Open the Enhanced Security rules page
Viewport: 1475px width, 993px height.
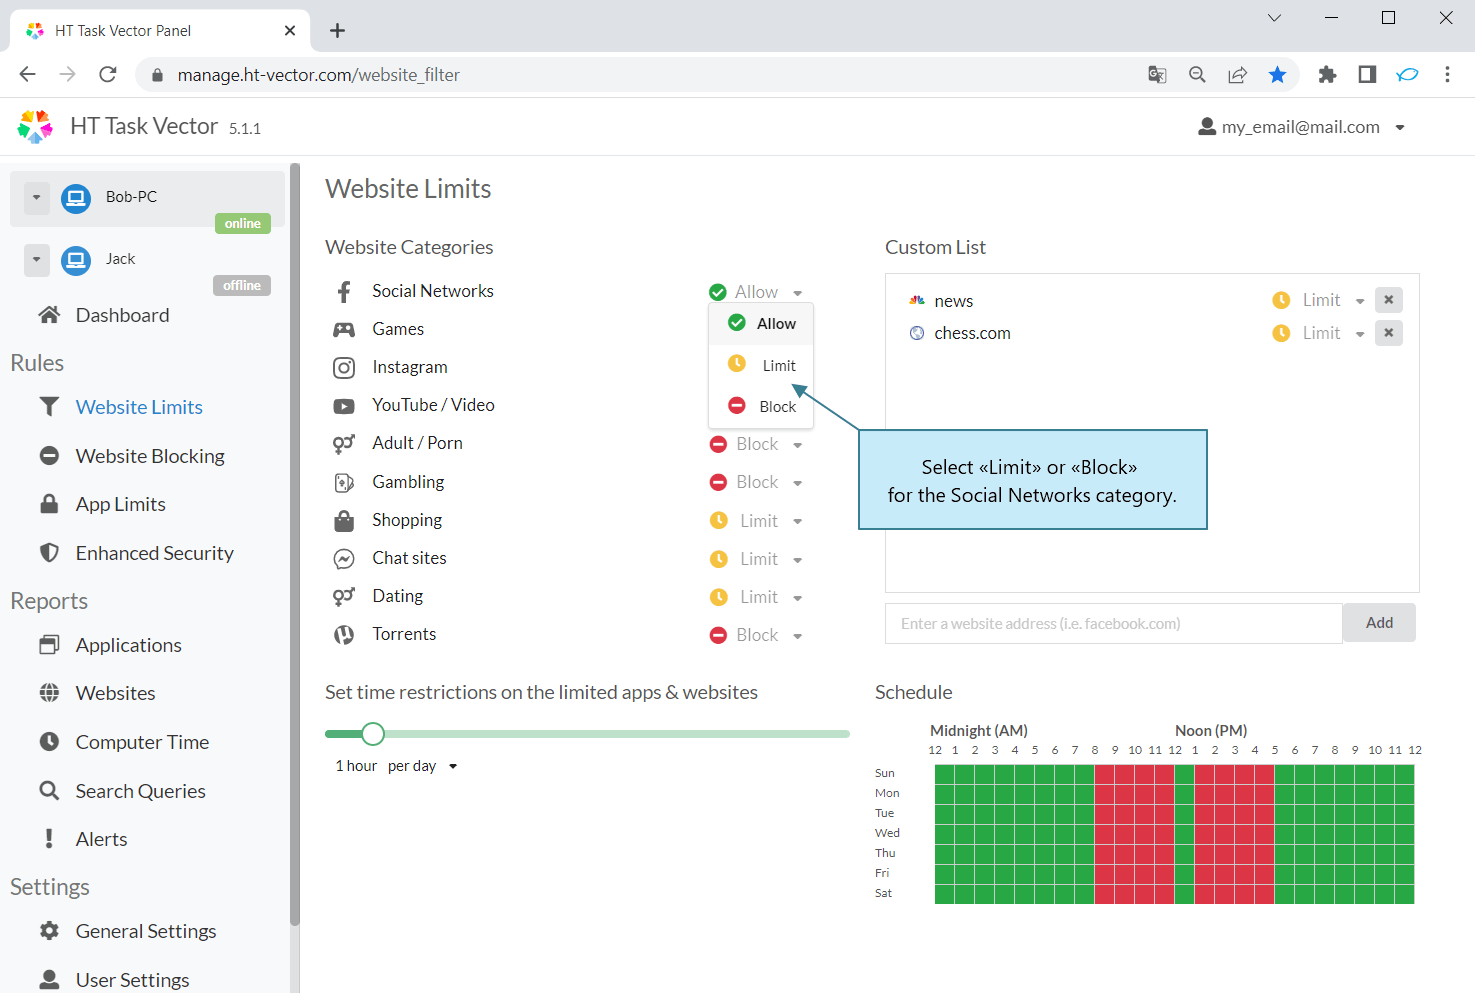(155, 553)
